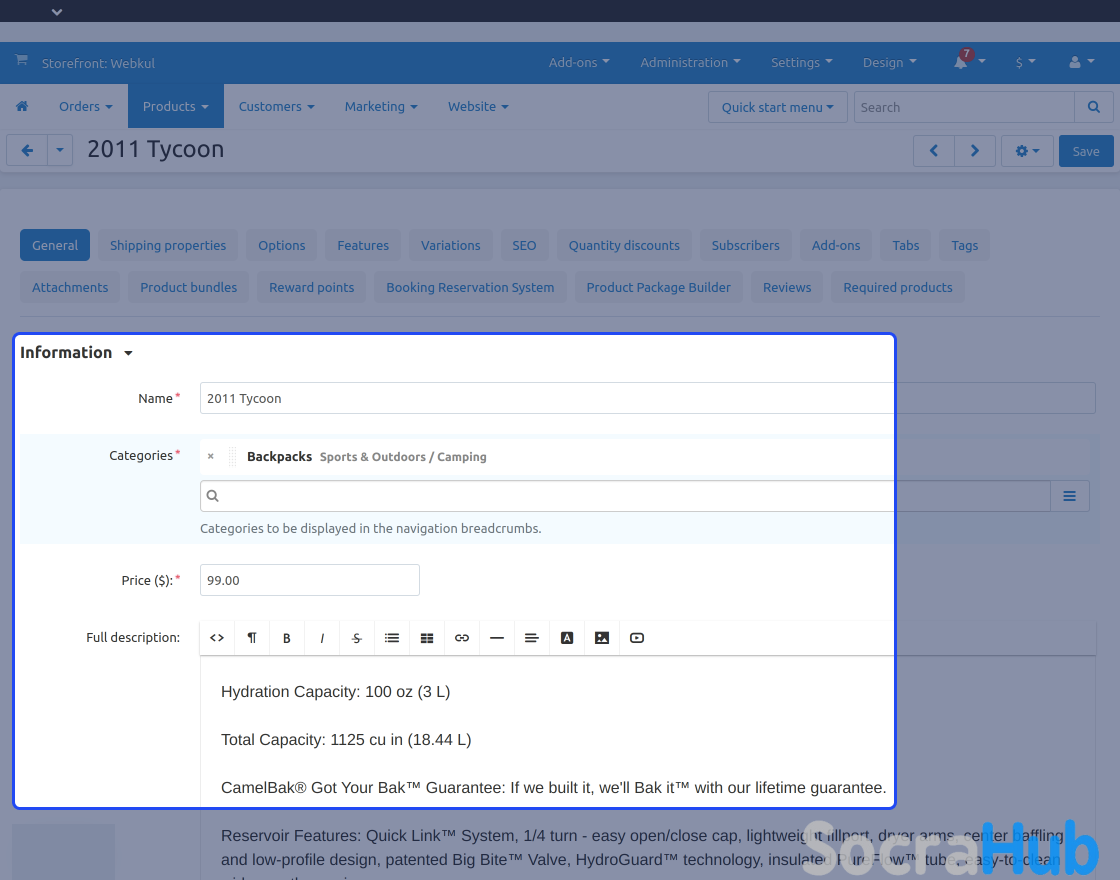Apply strikethrough formatting in the editor
Screen dimensions: 1120x880
click(x=357, y=638)
